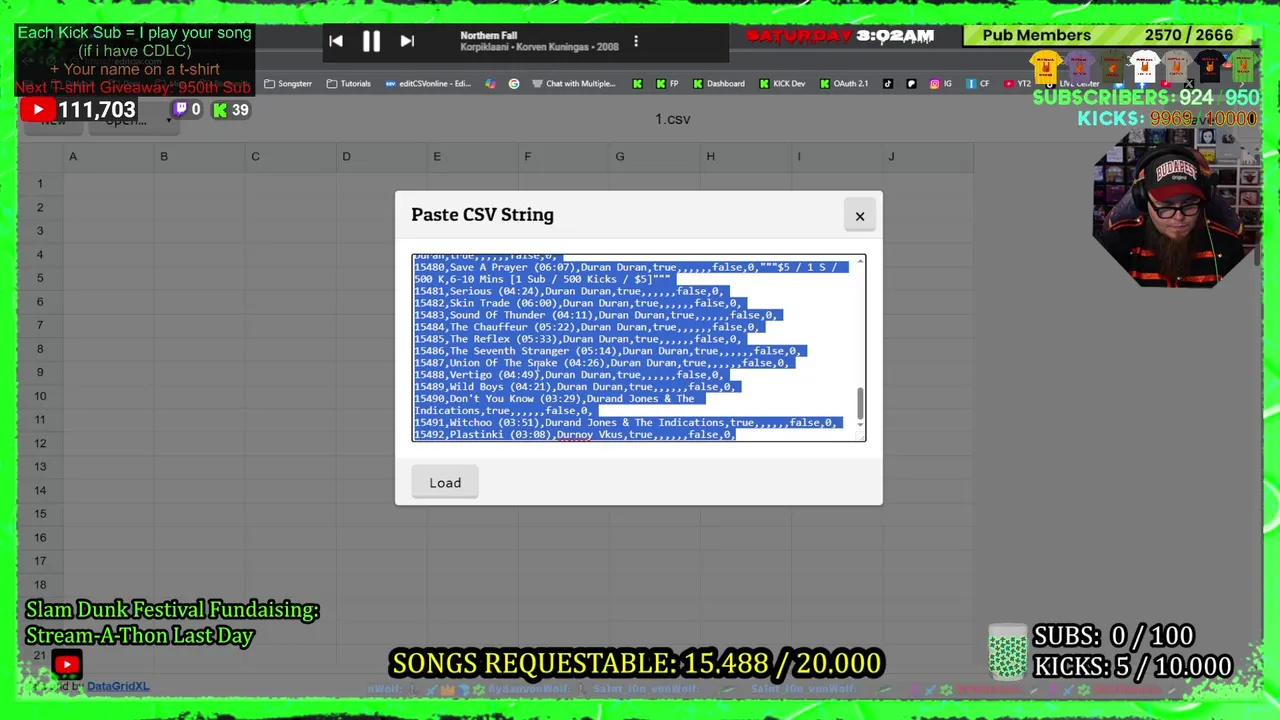This screenshot has width=1280, height=720.
Task: Select row 1 header
Action: click(41, 184)
